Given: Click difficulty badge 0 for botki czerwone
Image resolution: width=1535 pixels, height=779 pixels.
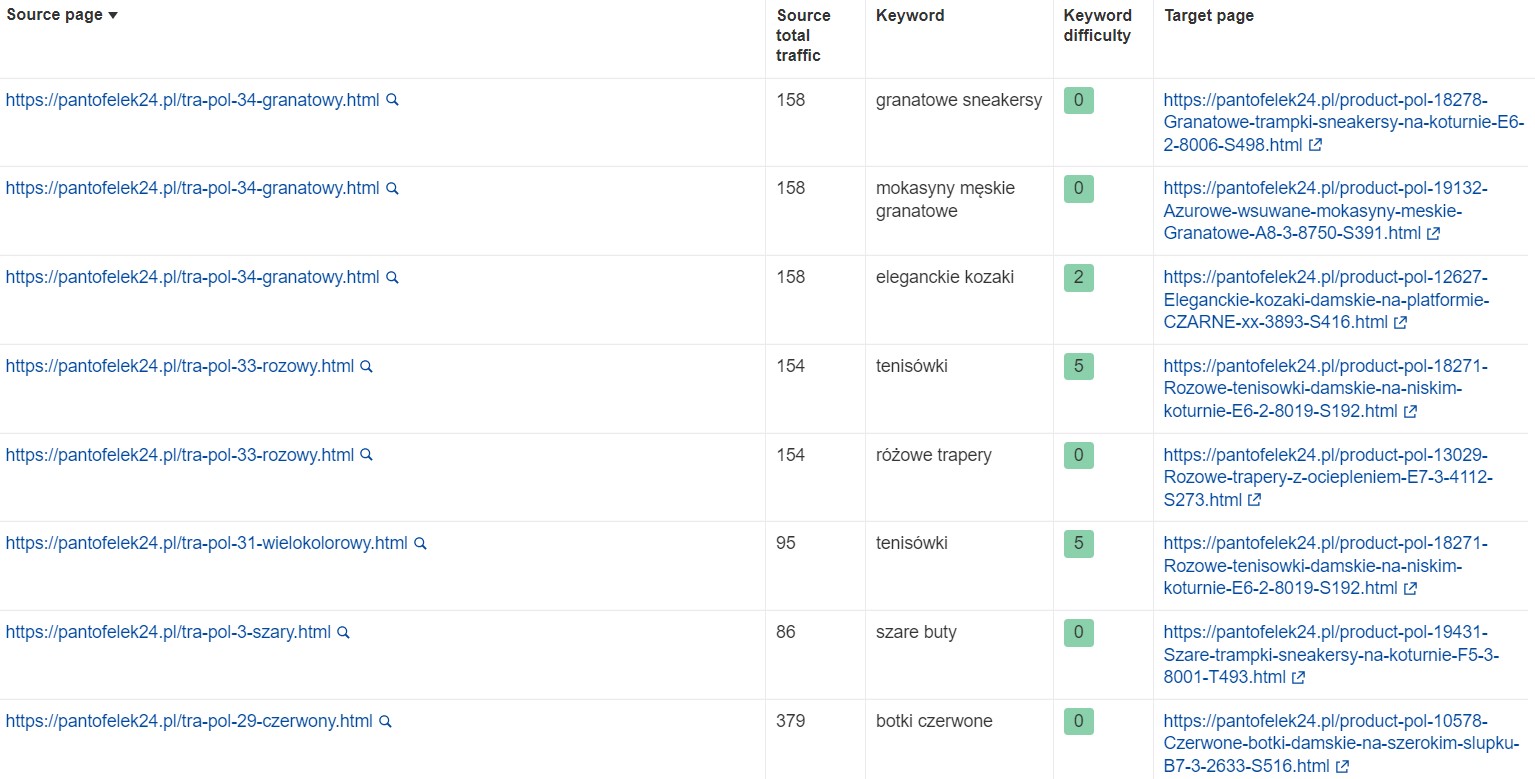Looking at the screenshot, I should click(x=1078, y=721).
